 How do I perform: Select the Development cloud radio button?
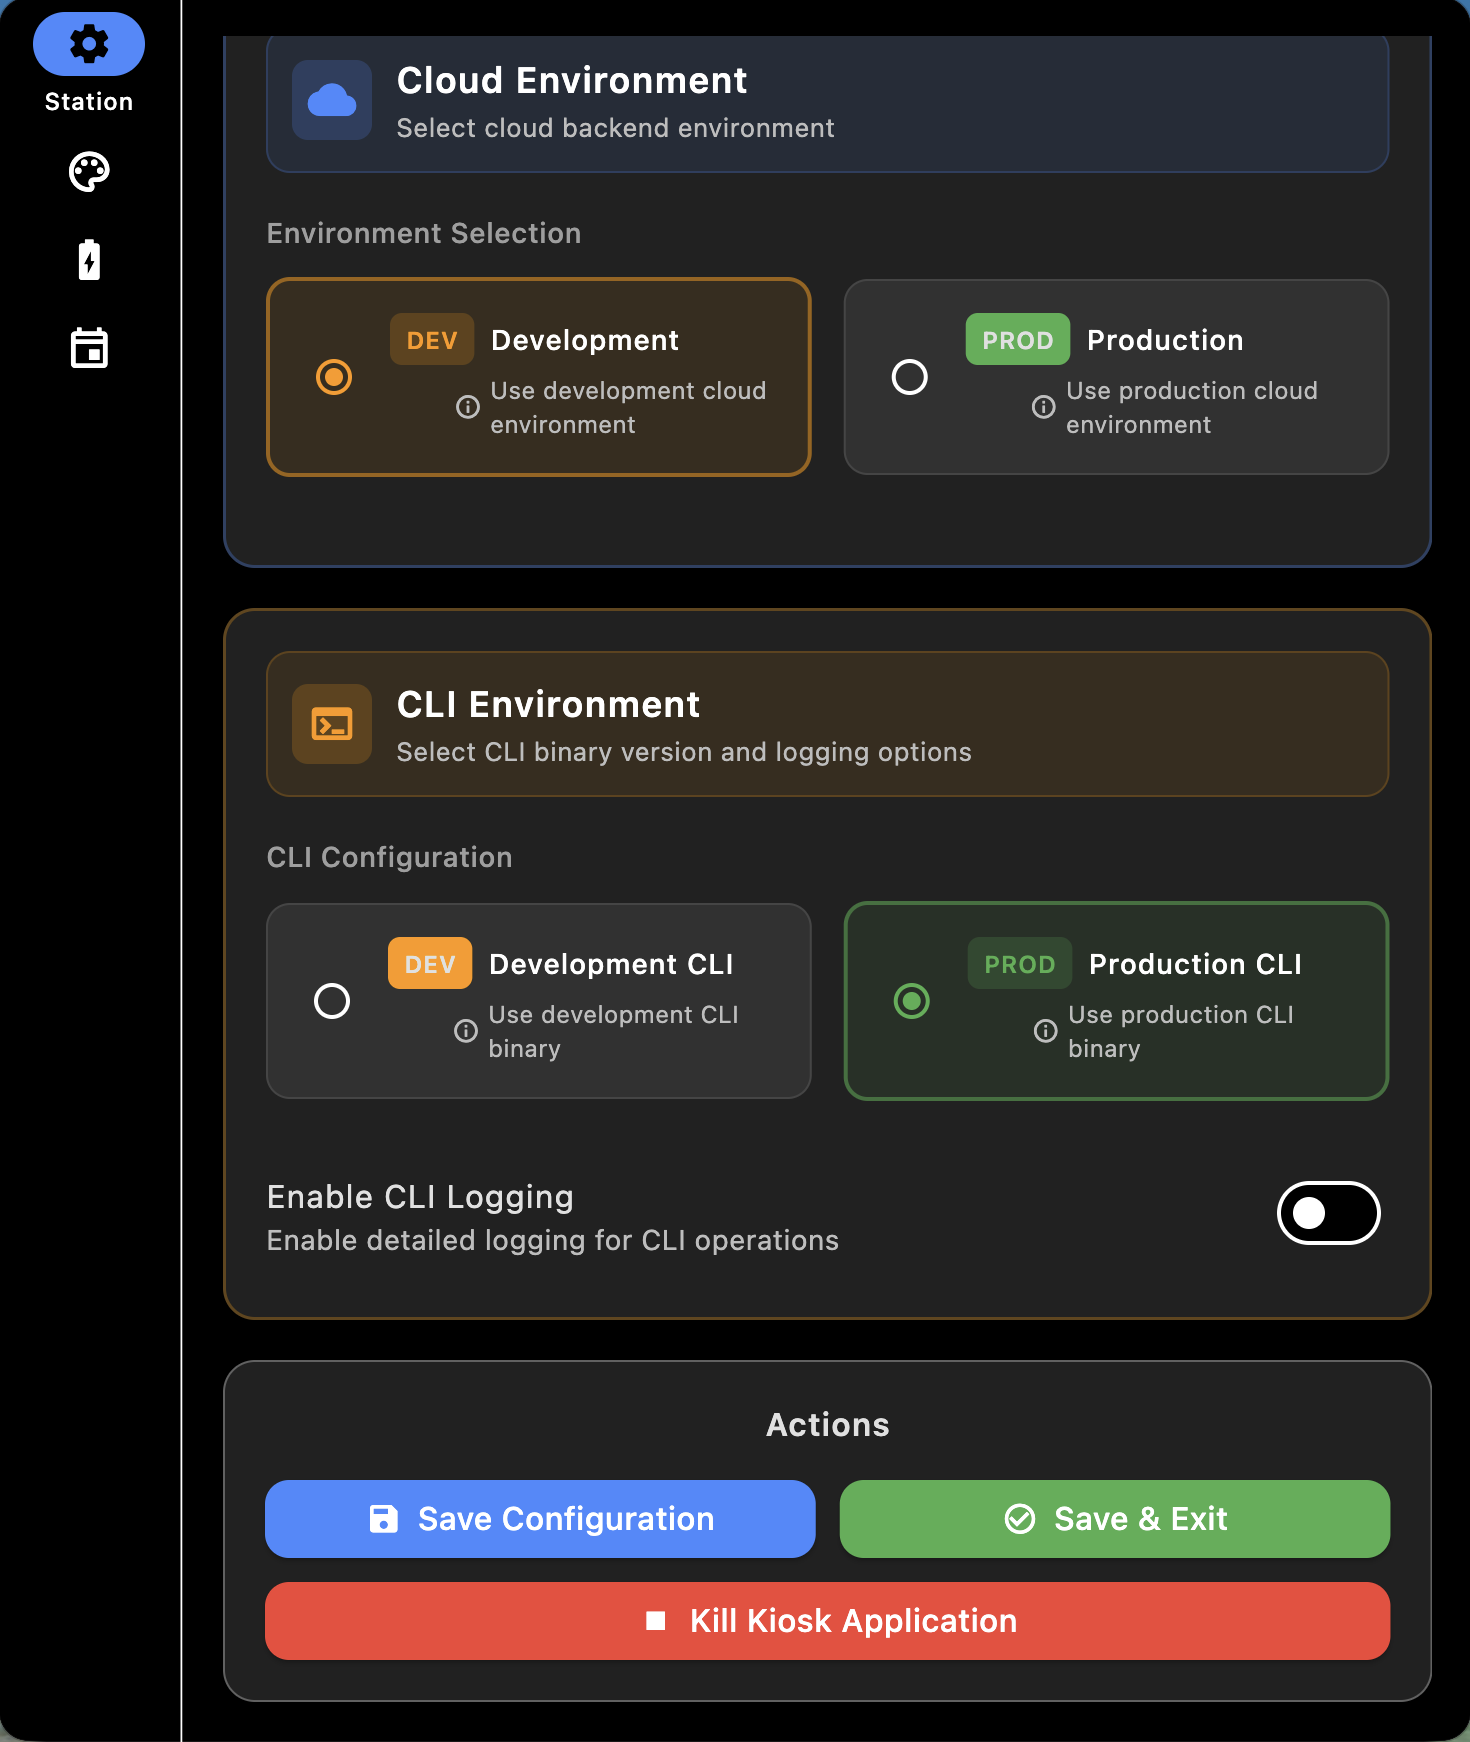coord(334,377)
